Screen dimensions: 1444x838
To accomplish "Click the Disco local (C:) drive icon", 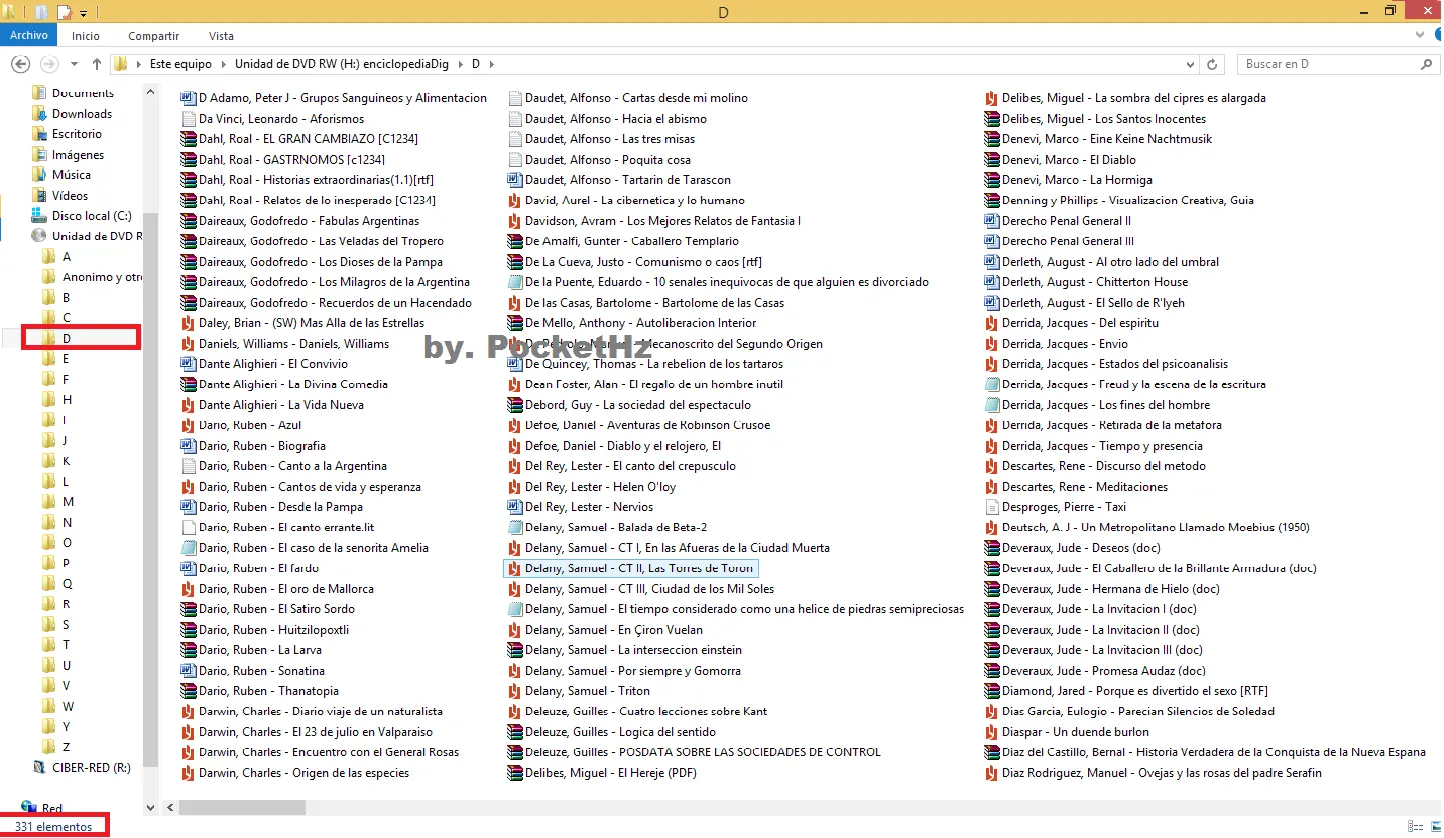I will point(40,216).
